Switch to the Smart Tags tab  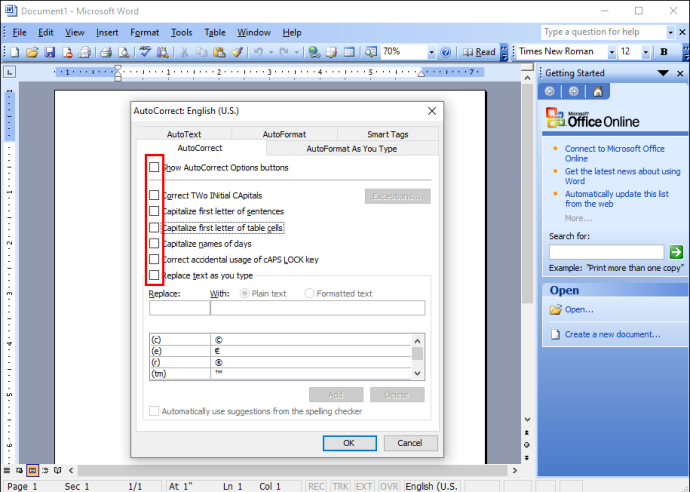point(388,134)
